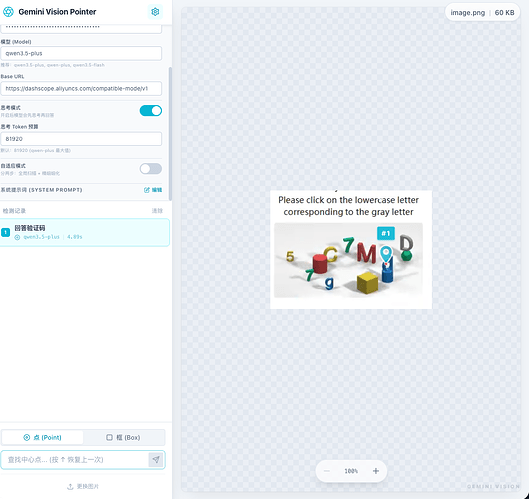Click the #1 marker label on the image

click(386, 233)
